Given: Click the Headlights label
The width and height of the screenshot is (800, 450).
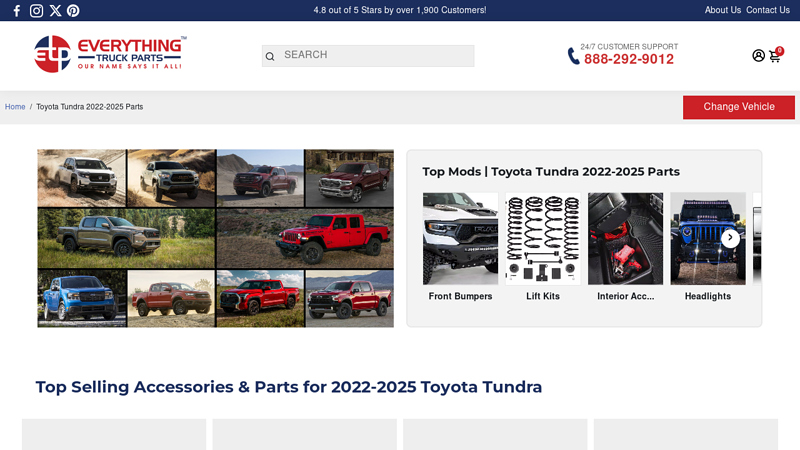Looking at the screenshot, I should (708, 296).
